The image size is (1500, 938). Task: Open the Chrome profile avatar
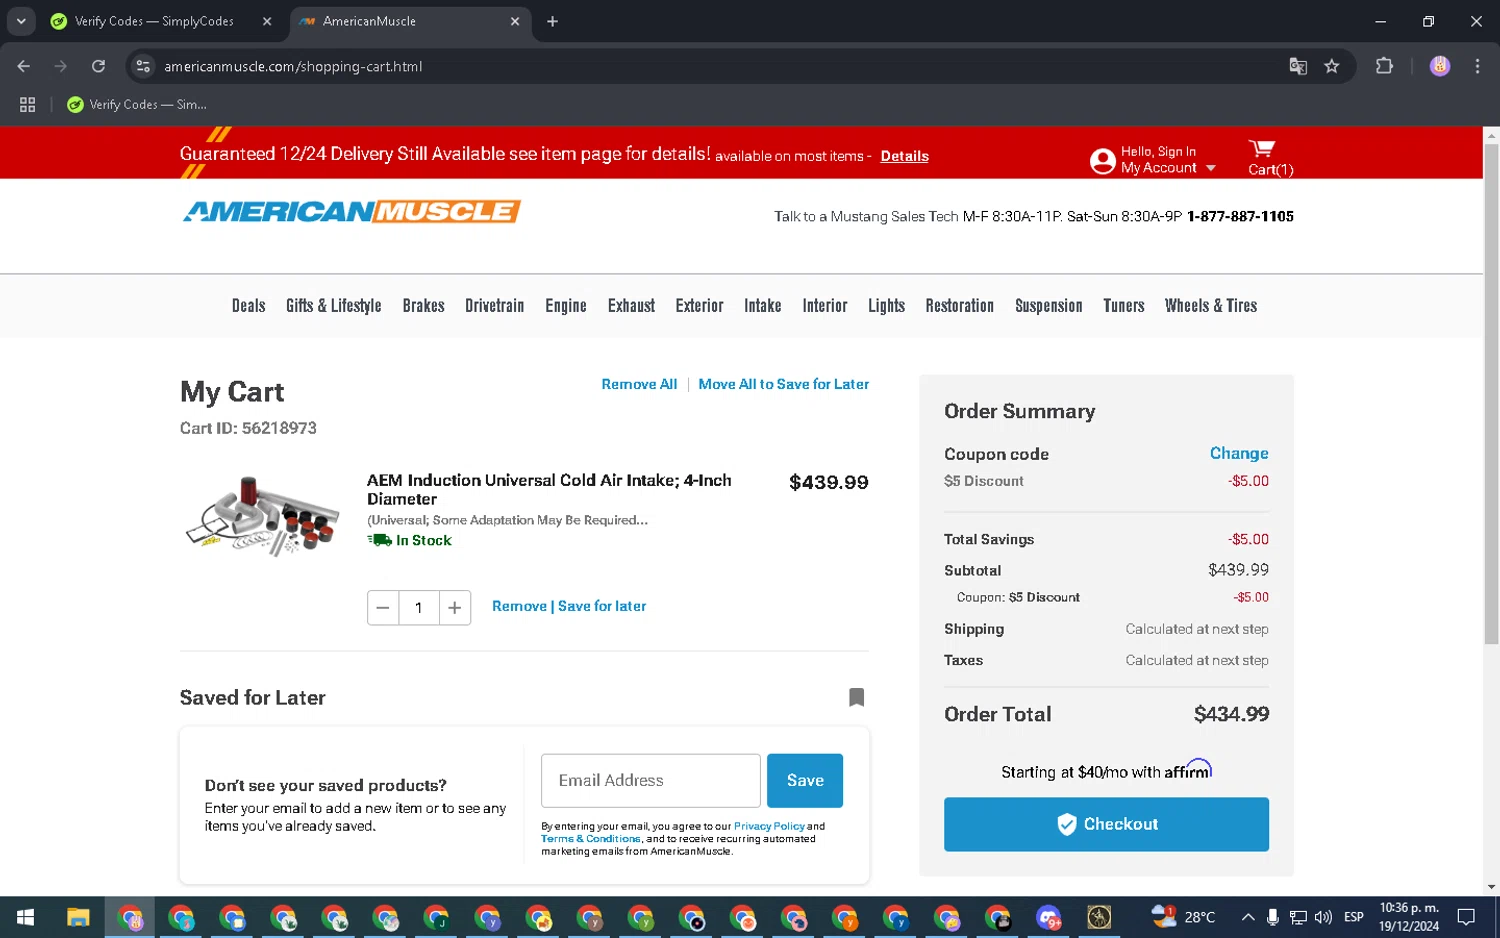[x=1440, y=66]
